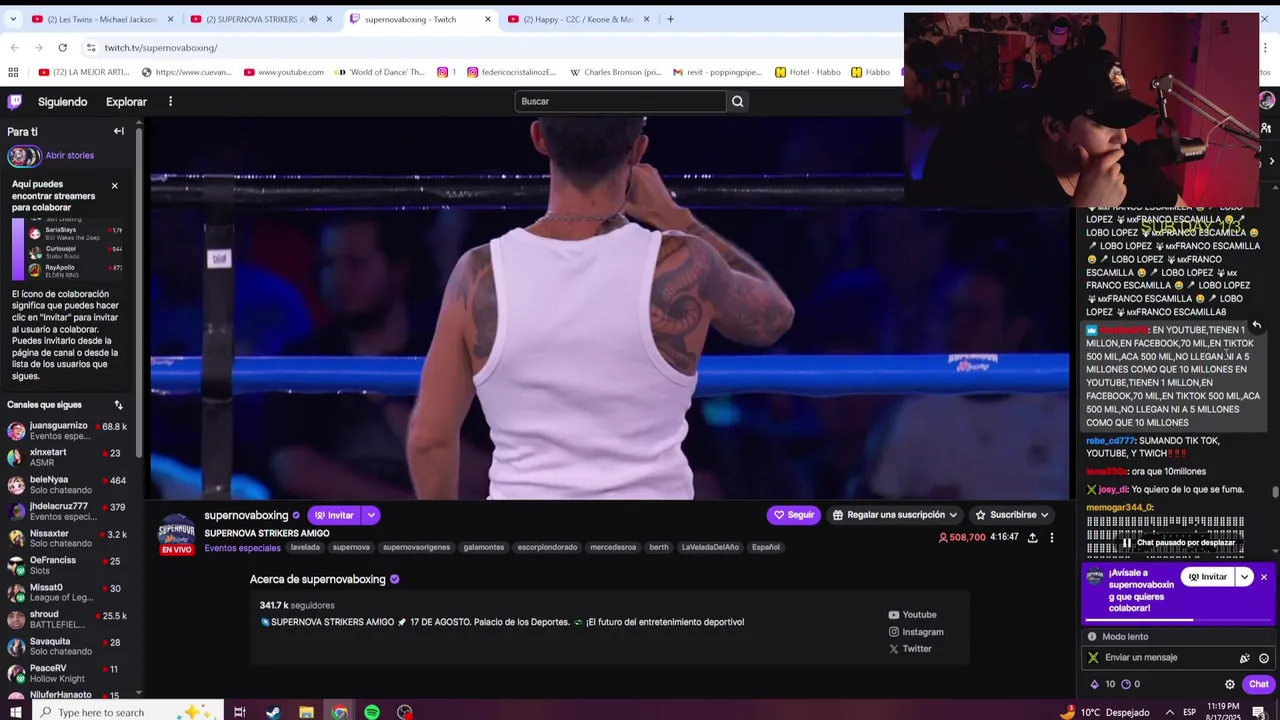The height and width of the screenshot is (720, 1280).
Task: Close the collaboration notice in chat
Action: click(1264, 577)
